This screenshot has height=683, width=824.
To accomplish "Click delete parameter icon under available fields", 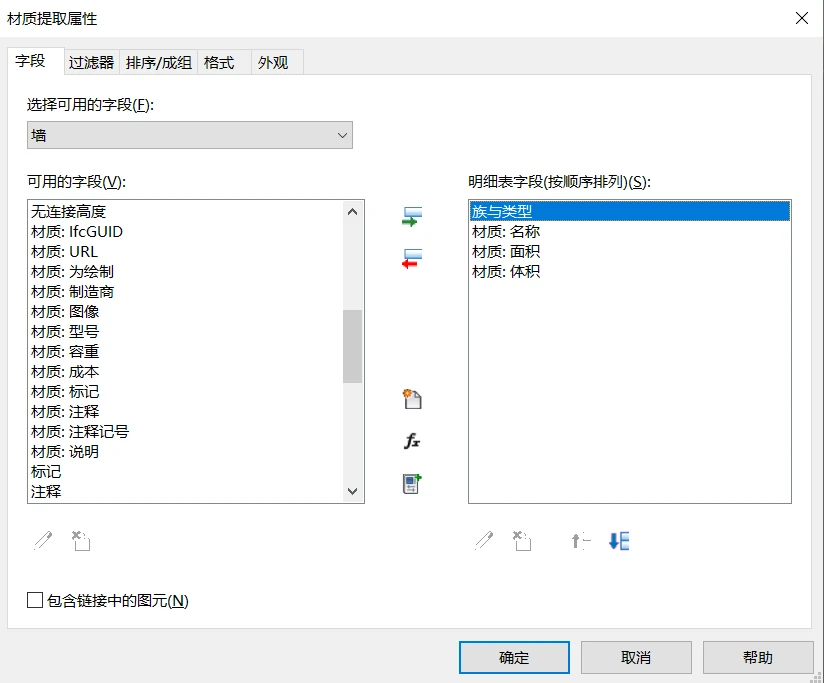I will 81,541.
